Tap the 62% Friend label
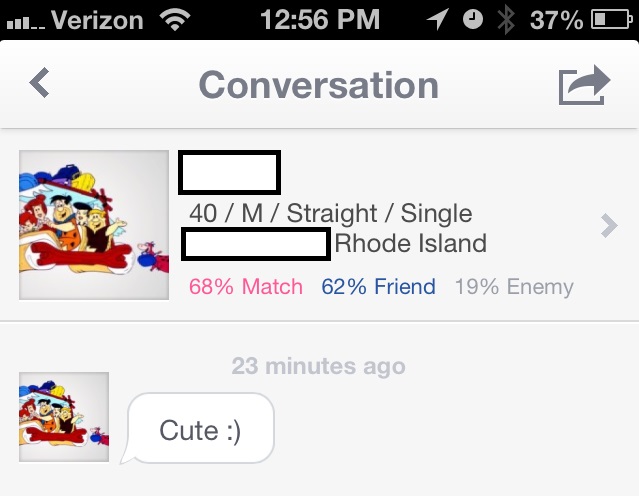 click(378, 287)
